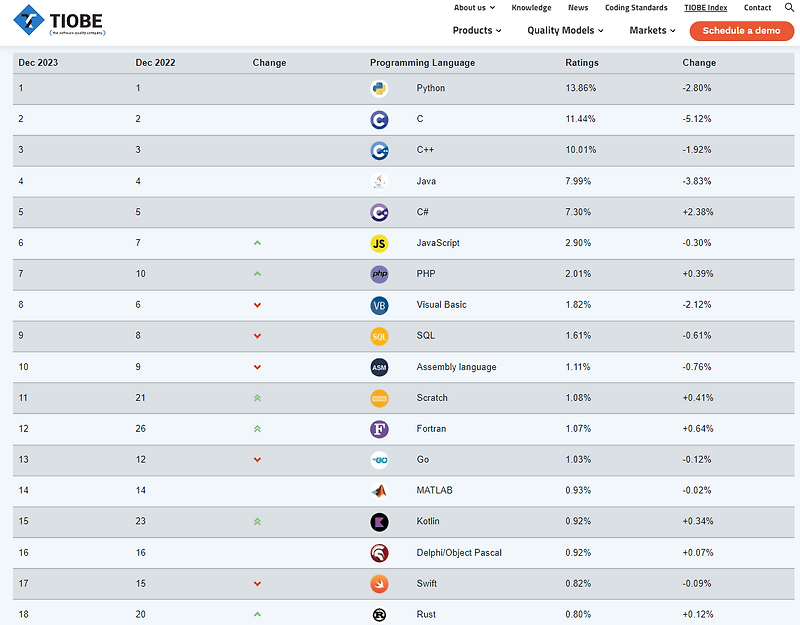Image resolution: width=800 pixels, height=625 pixels.
Task: Click the SQL logo icon
Action: [x=379, y=336]
